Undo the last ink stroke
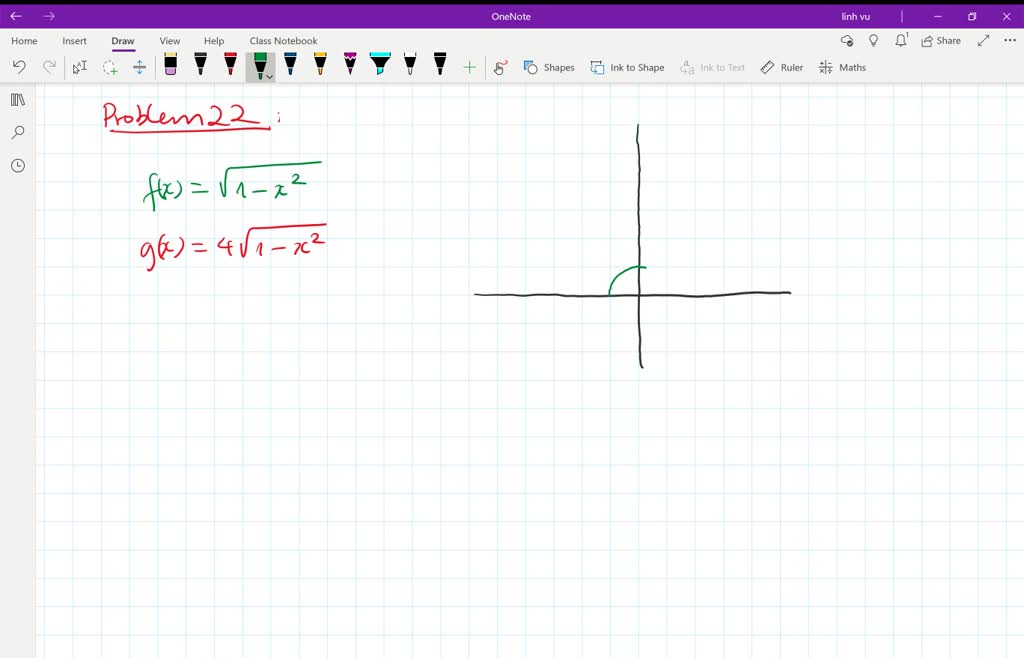The image size is (1024, 658). [x=20, y=67]
